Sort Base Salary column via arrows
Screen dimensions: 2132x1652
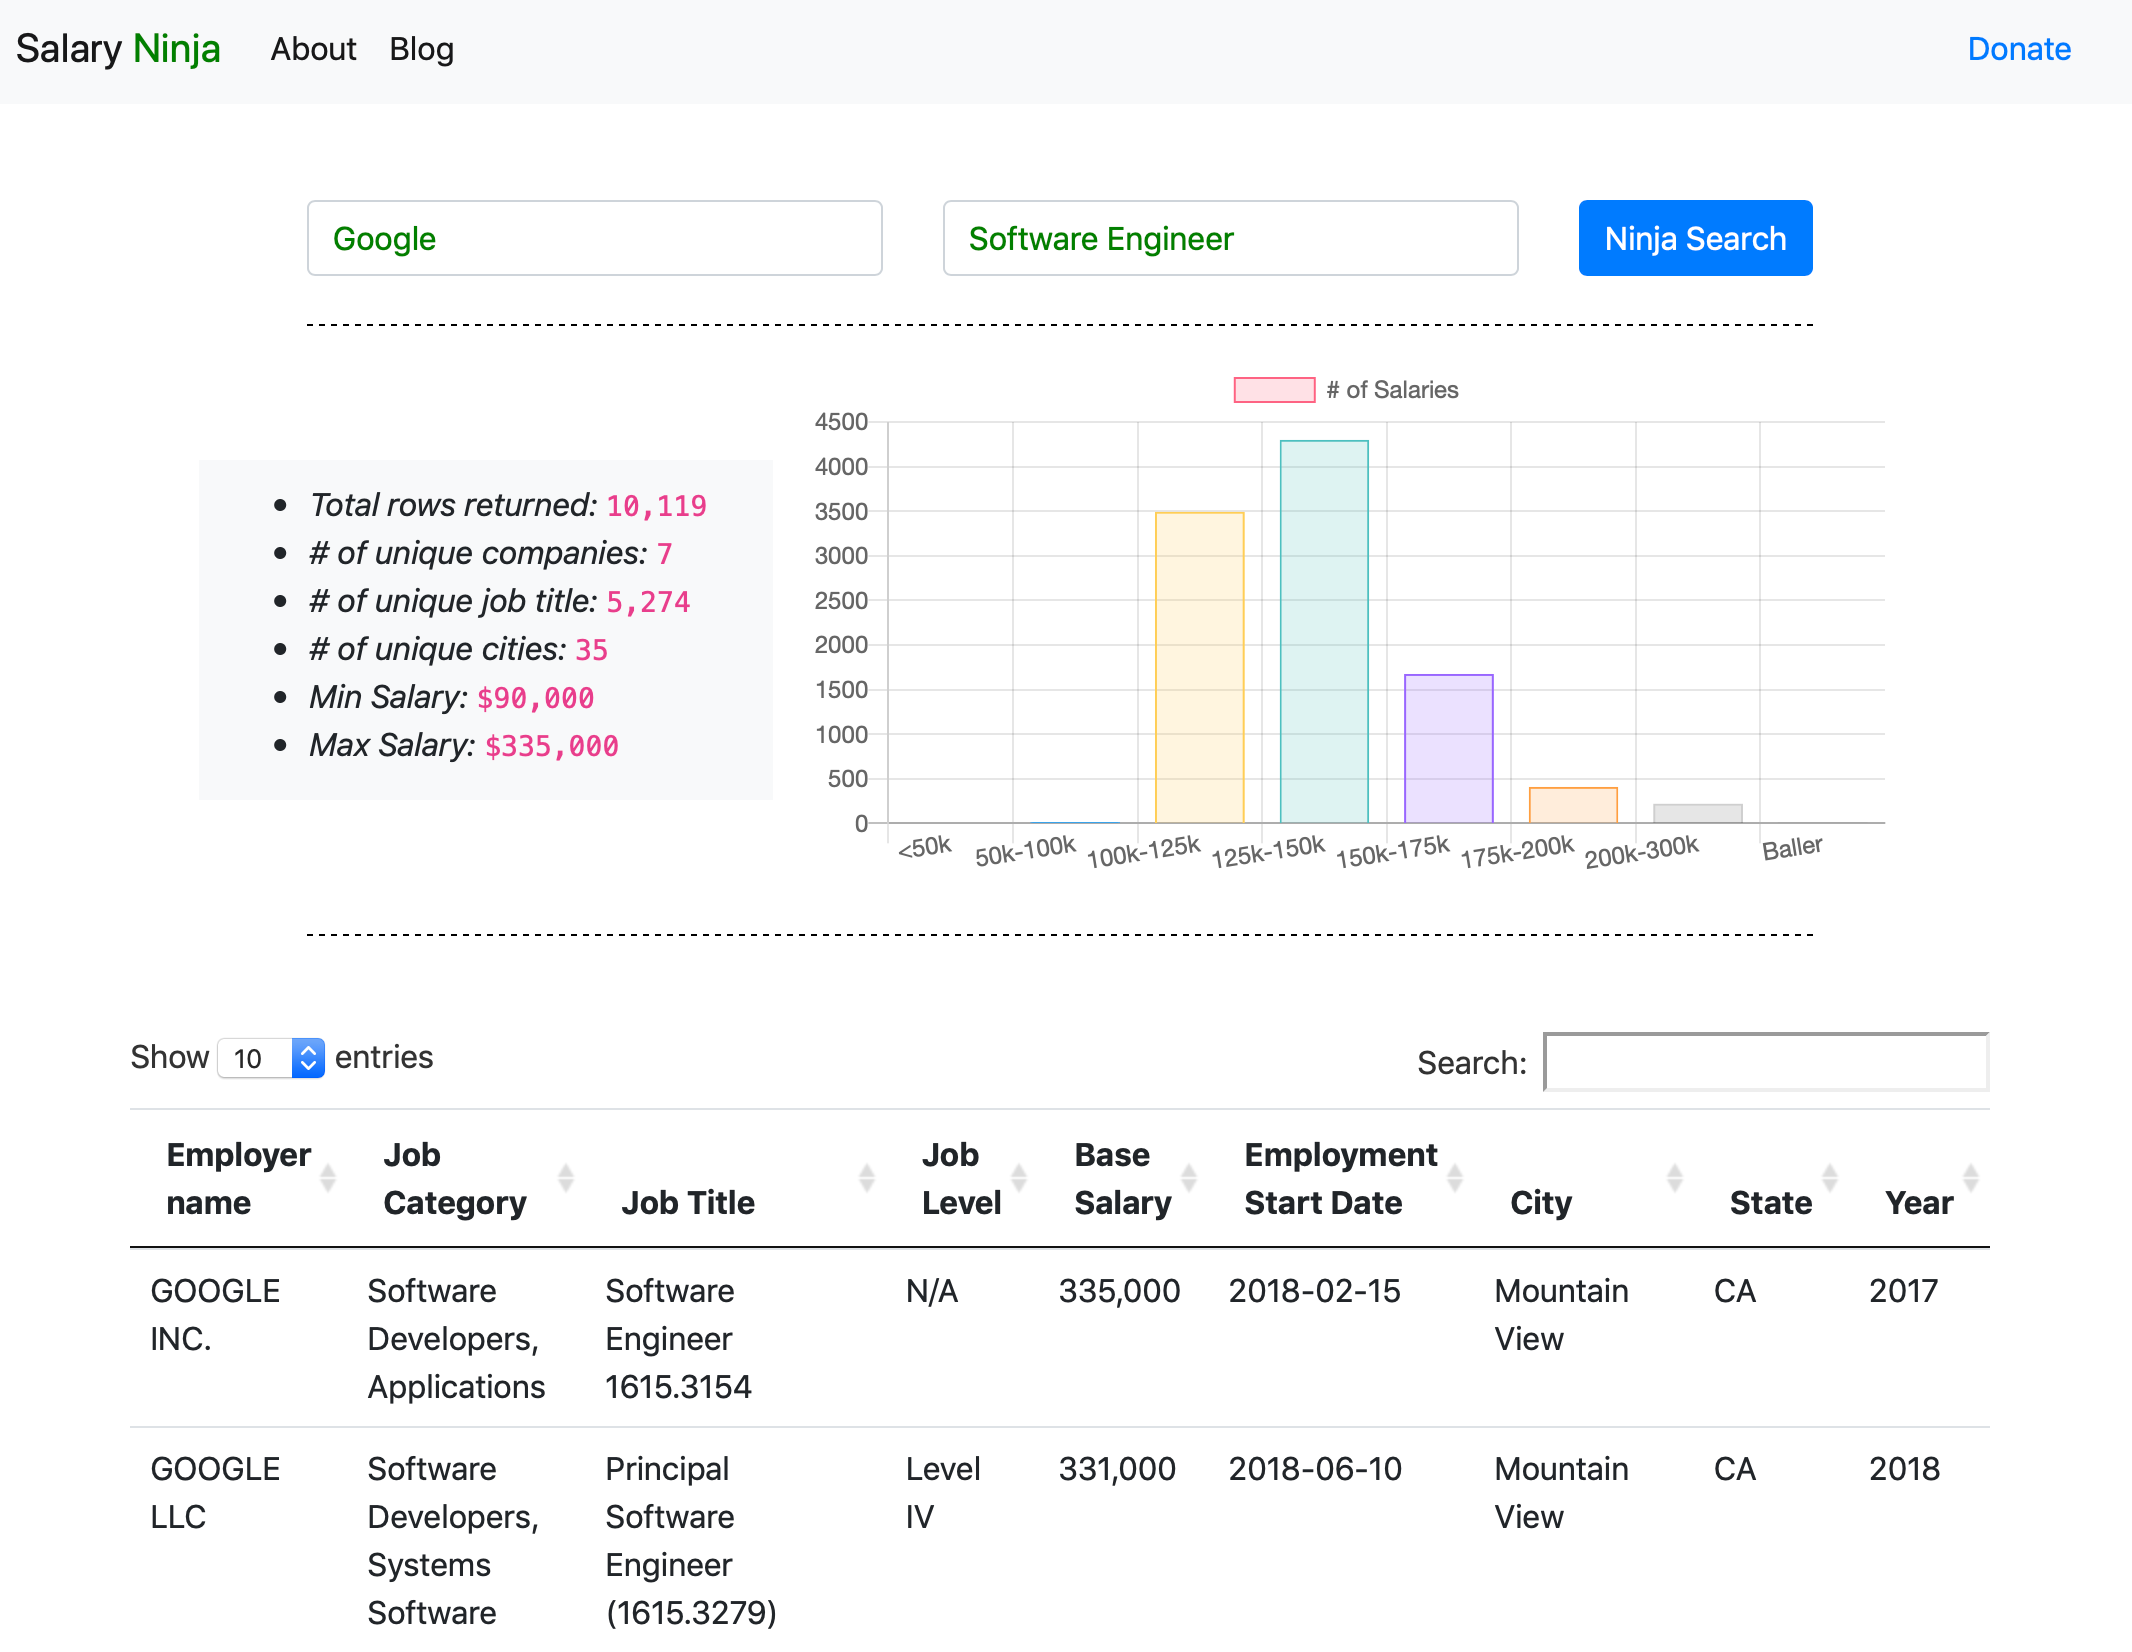(x=1189, y=1178)
